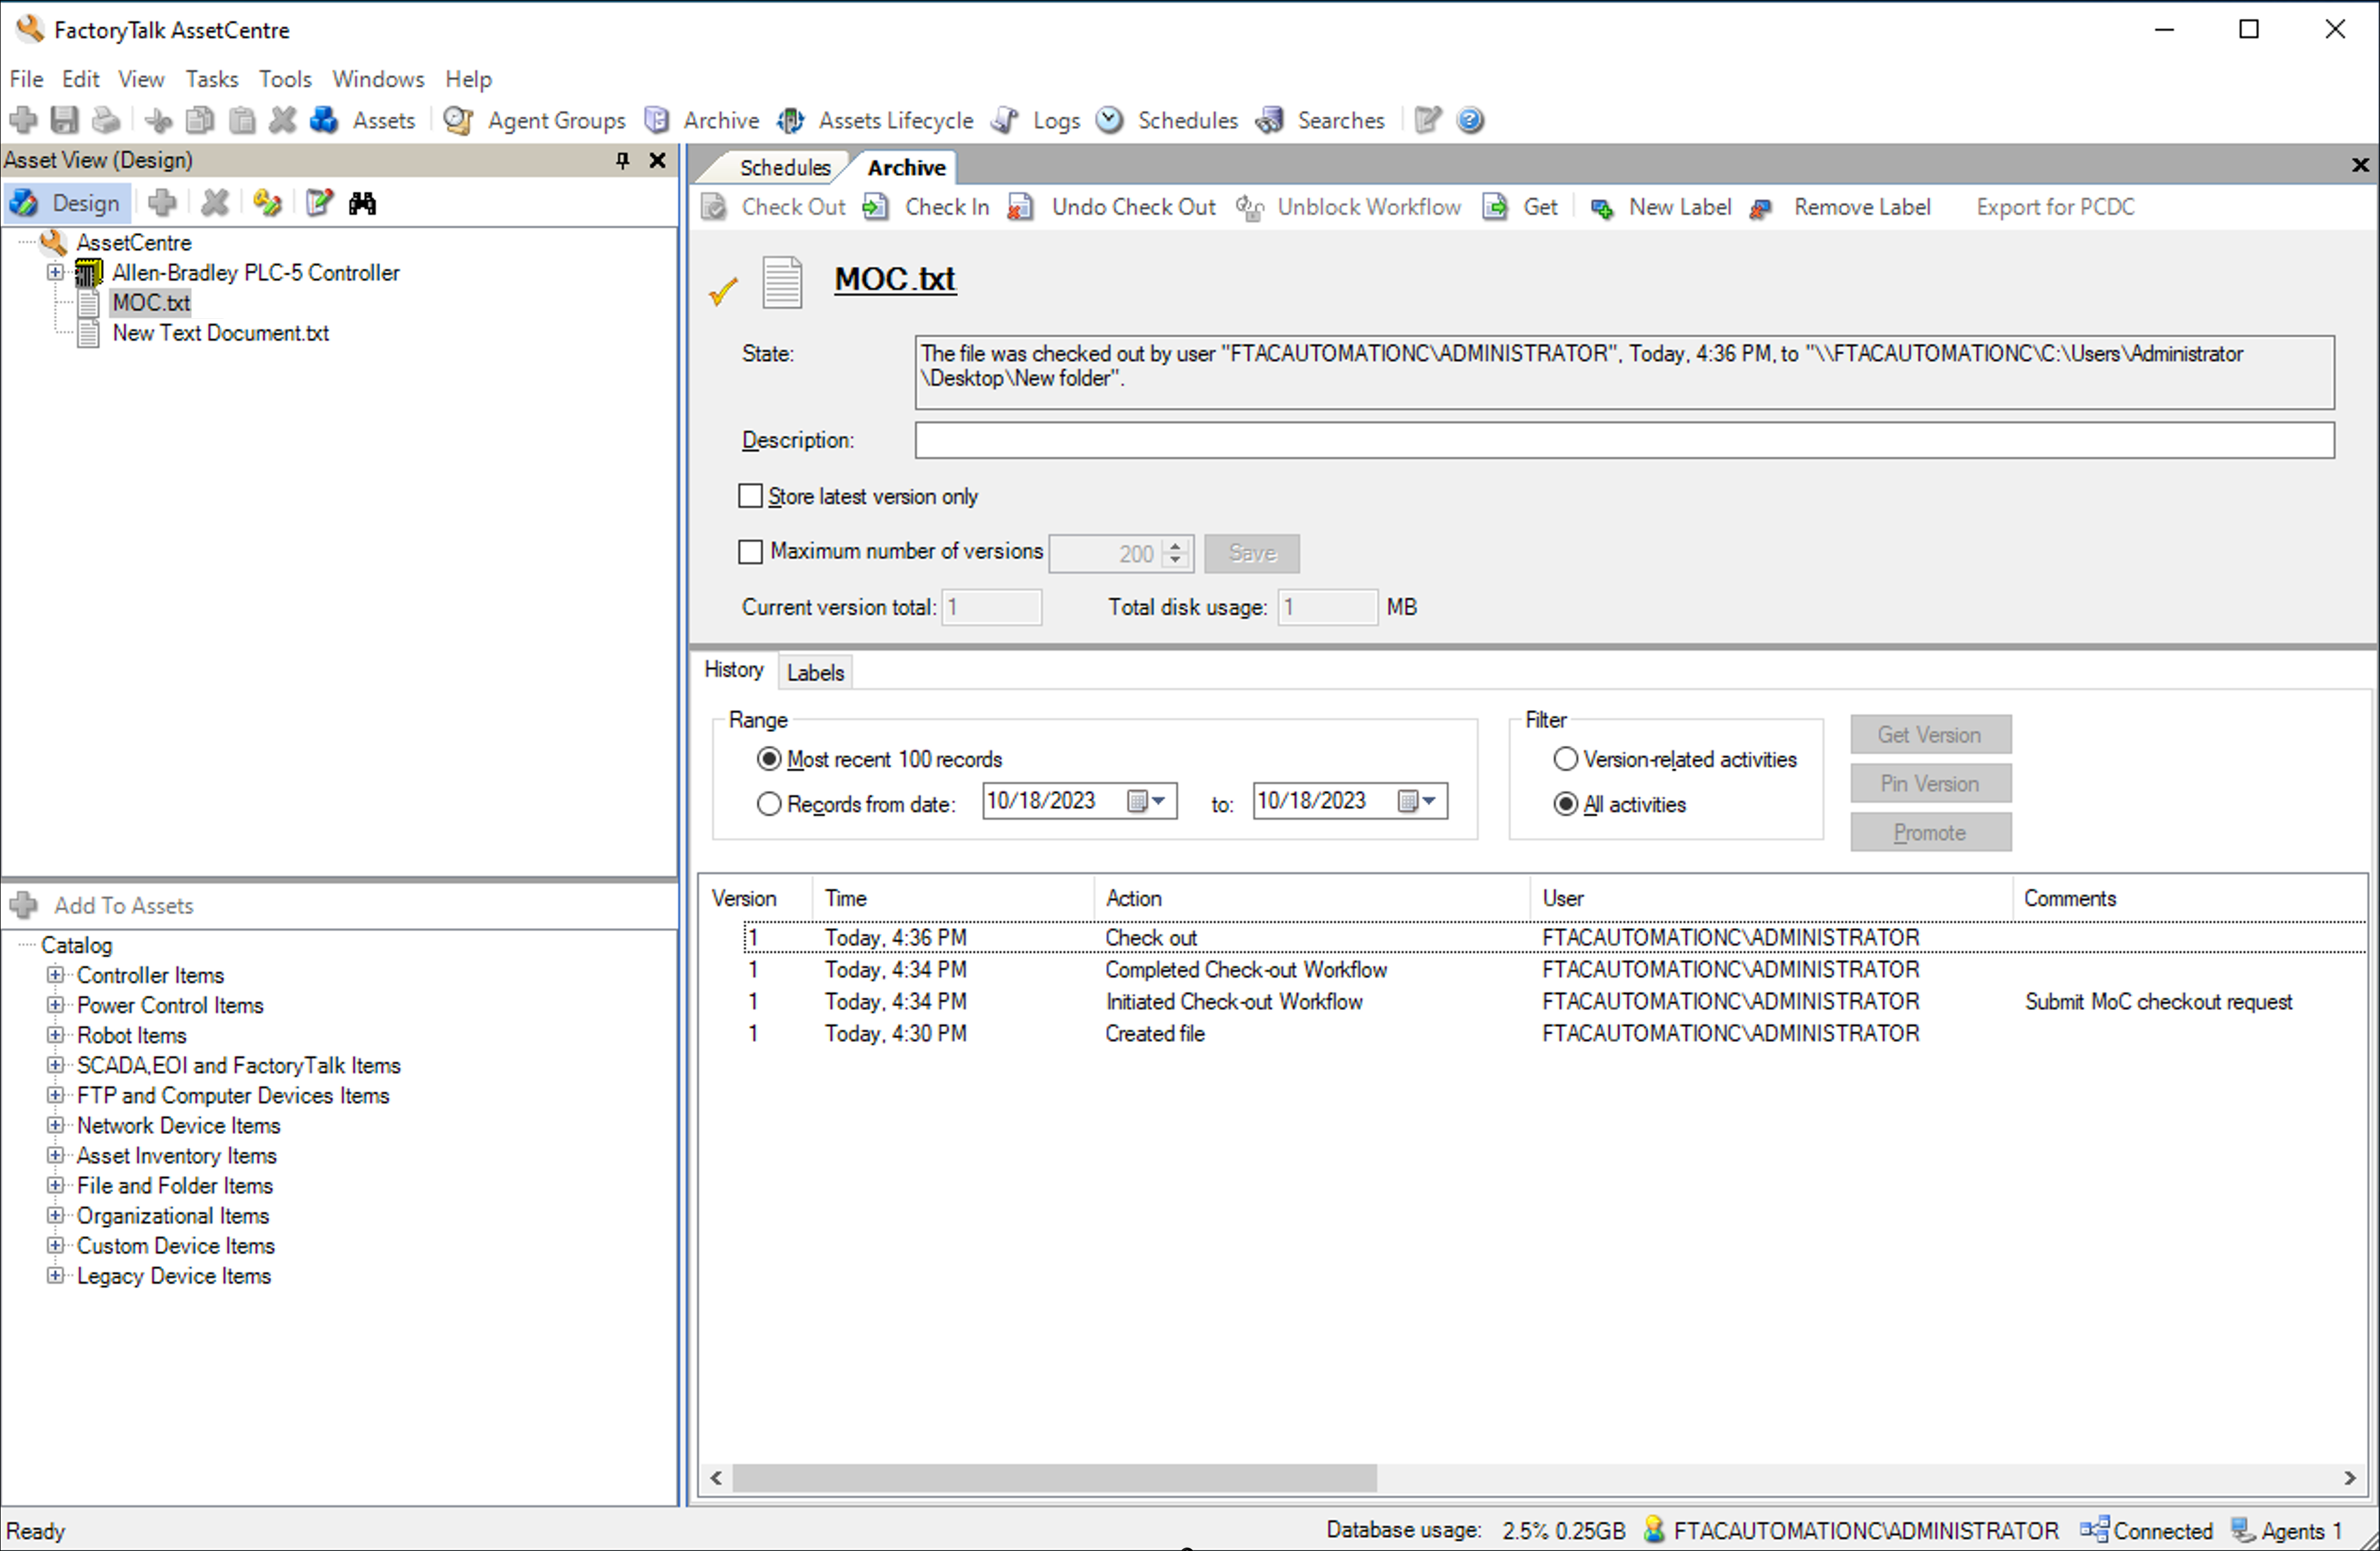Select Version-related activities filter option
The image size is (2380, 1551).
coord(1565,759)
